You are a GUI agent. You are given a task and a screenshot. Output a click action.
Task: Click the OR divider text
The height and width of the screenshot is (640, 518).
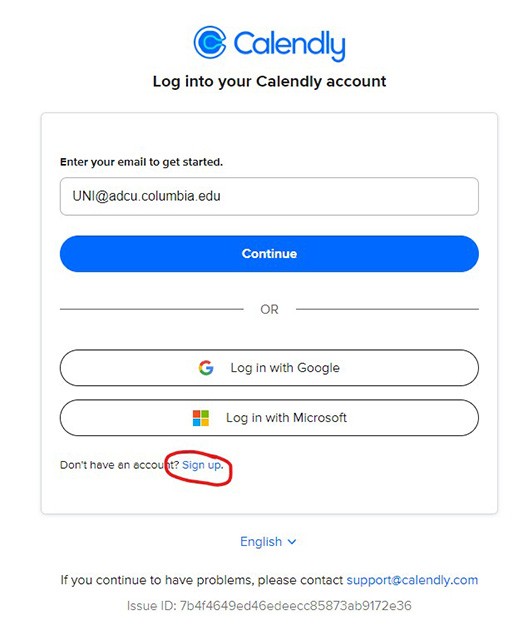tap(269, 309)
